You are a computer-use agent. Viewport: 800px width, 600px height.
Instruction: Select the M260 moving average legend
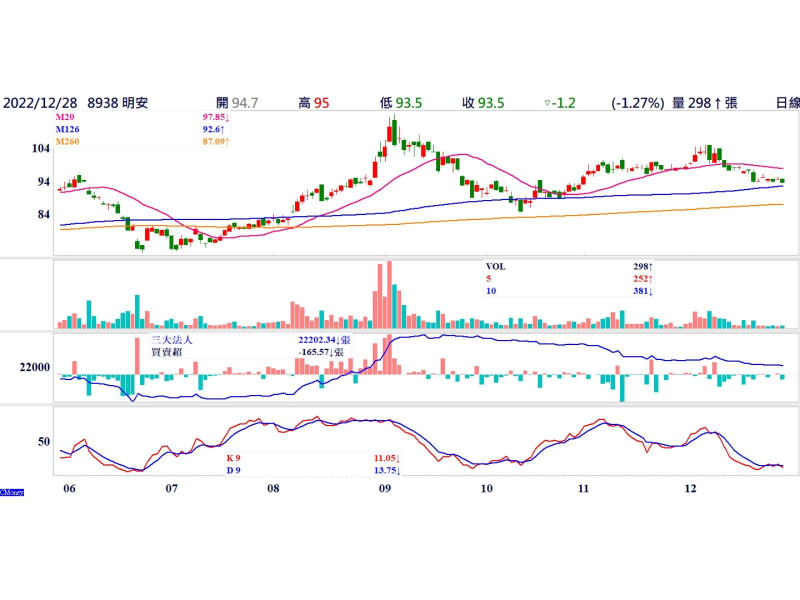point(70,142)
